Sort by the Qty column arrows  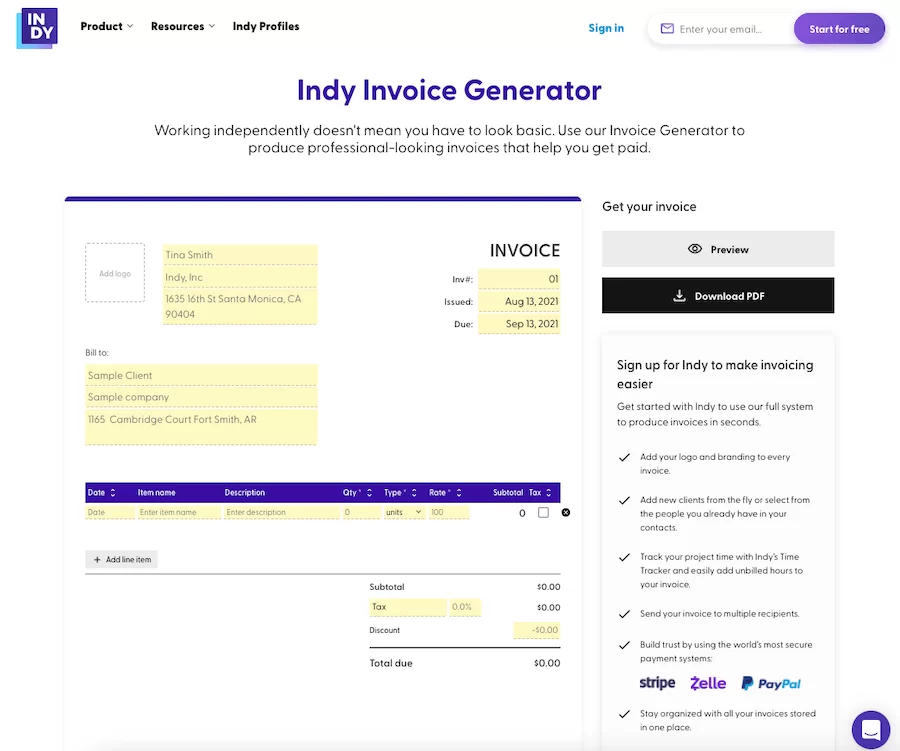369,493
